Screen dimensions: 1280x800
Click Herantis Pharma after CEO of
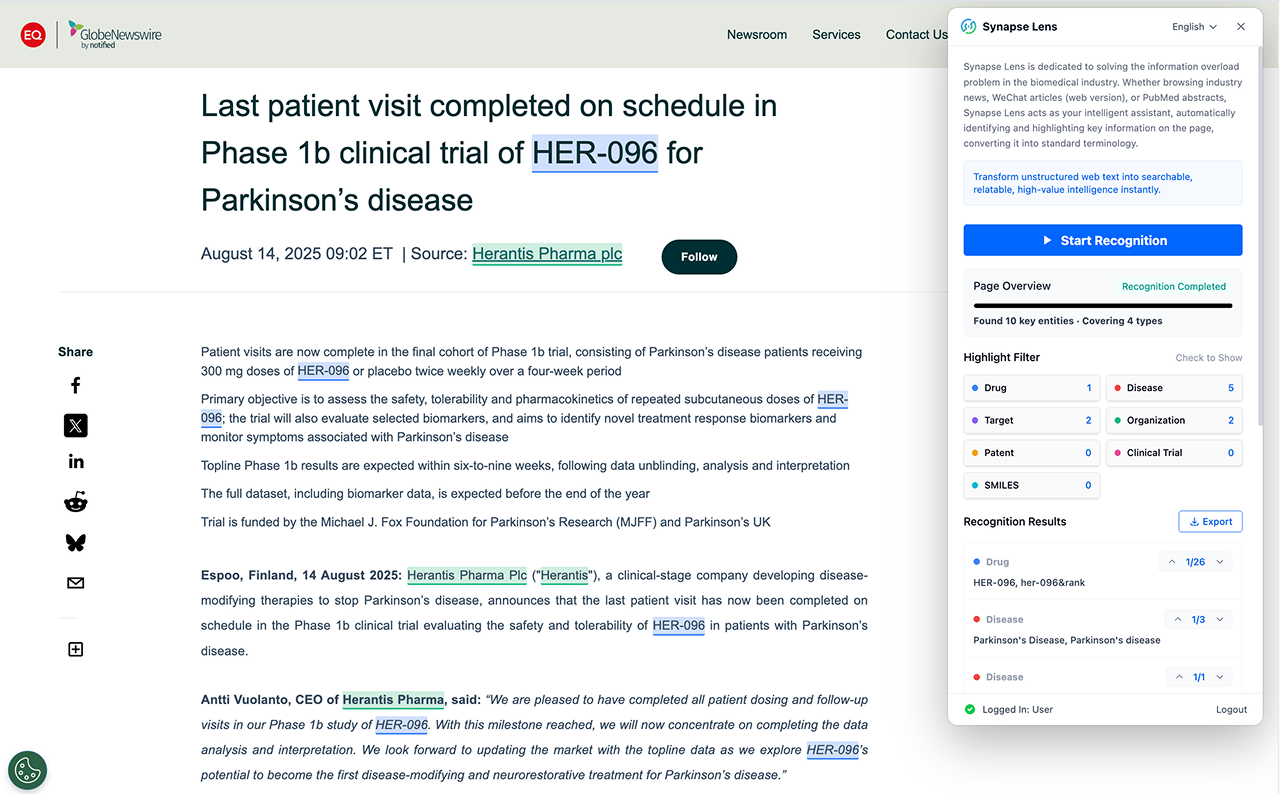[x=393, y=700]
